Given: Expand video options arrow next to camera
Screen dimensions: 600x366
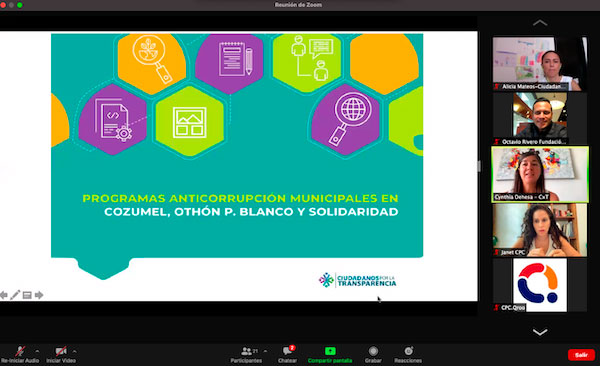Looking at the screenshot, I should coord(74,351).
